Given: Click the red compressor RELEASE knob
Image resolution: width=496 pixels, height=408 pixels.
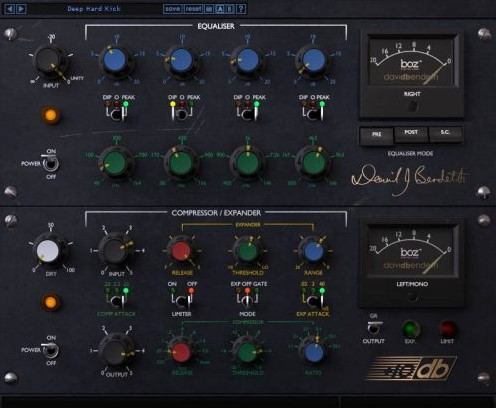Looking at the screenshot, I should click(181, 352).
